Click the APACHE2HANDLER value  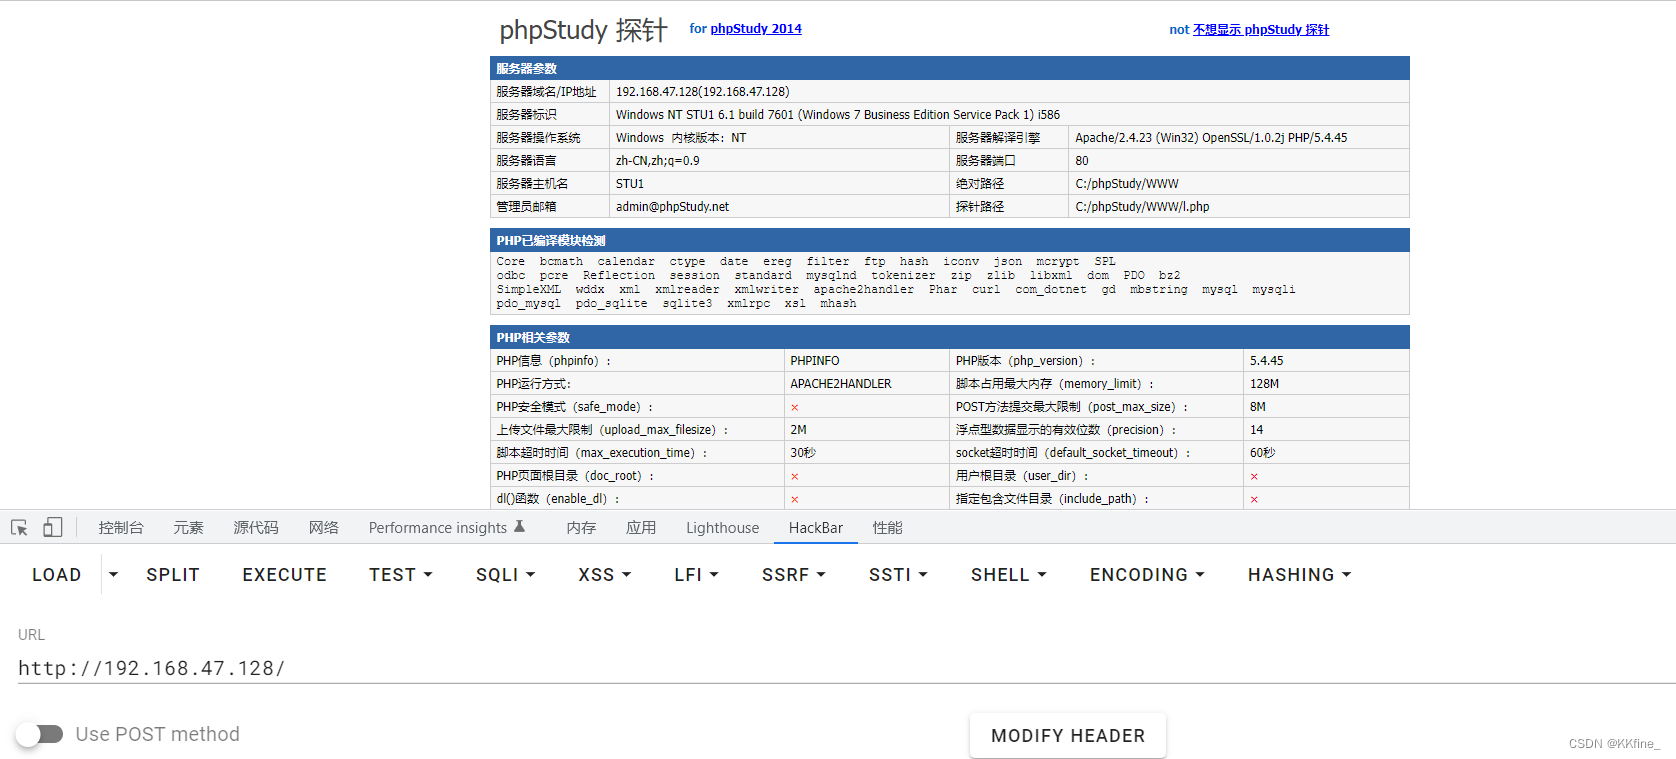pyautogui.click(x=841, y=383)
